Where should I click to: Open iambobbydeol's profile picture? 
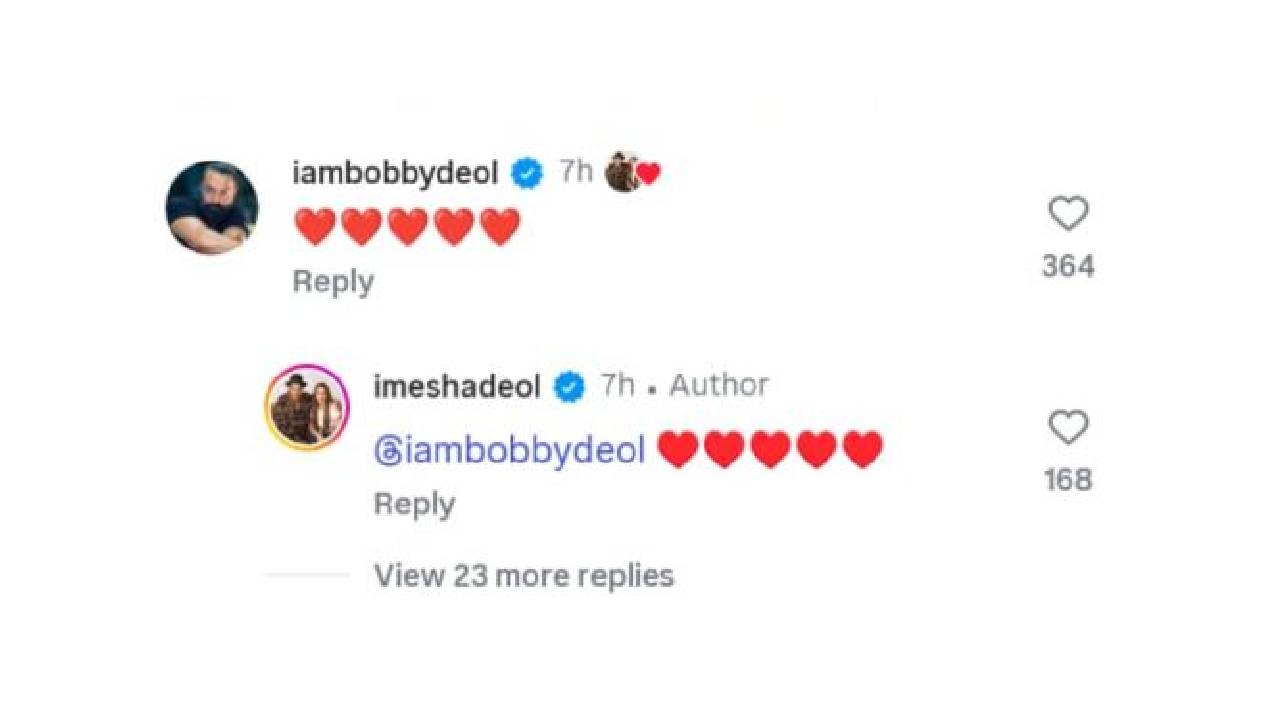pyautogui.click(x=212, y=208)
